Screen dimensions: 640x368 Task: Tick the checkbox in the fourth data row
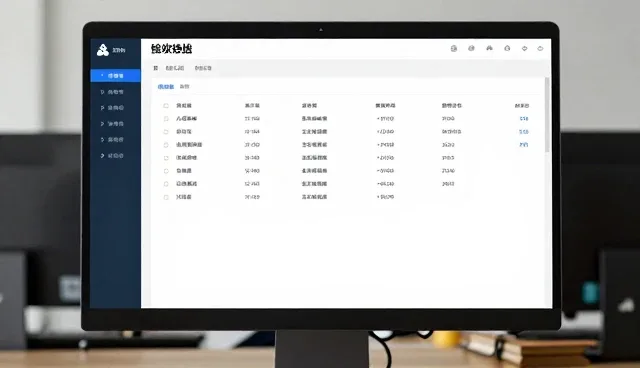tap(166, 158)
